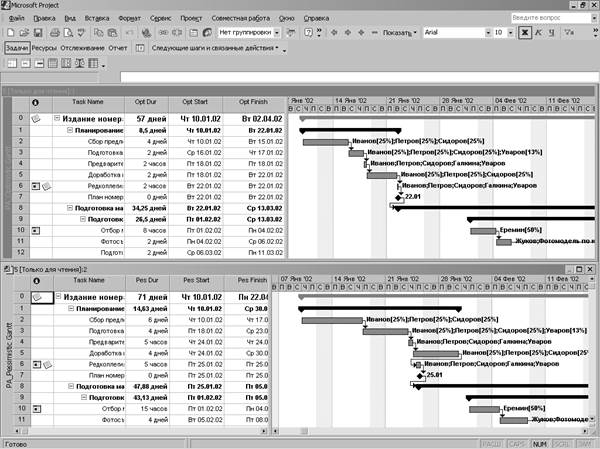
Task: Collapse 'Планирование' summary in upper pane
Action: coord(70,131)
